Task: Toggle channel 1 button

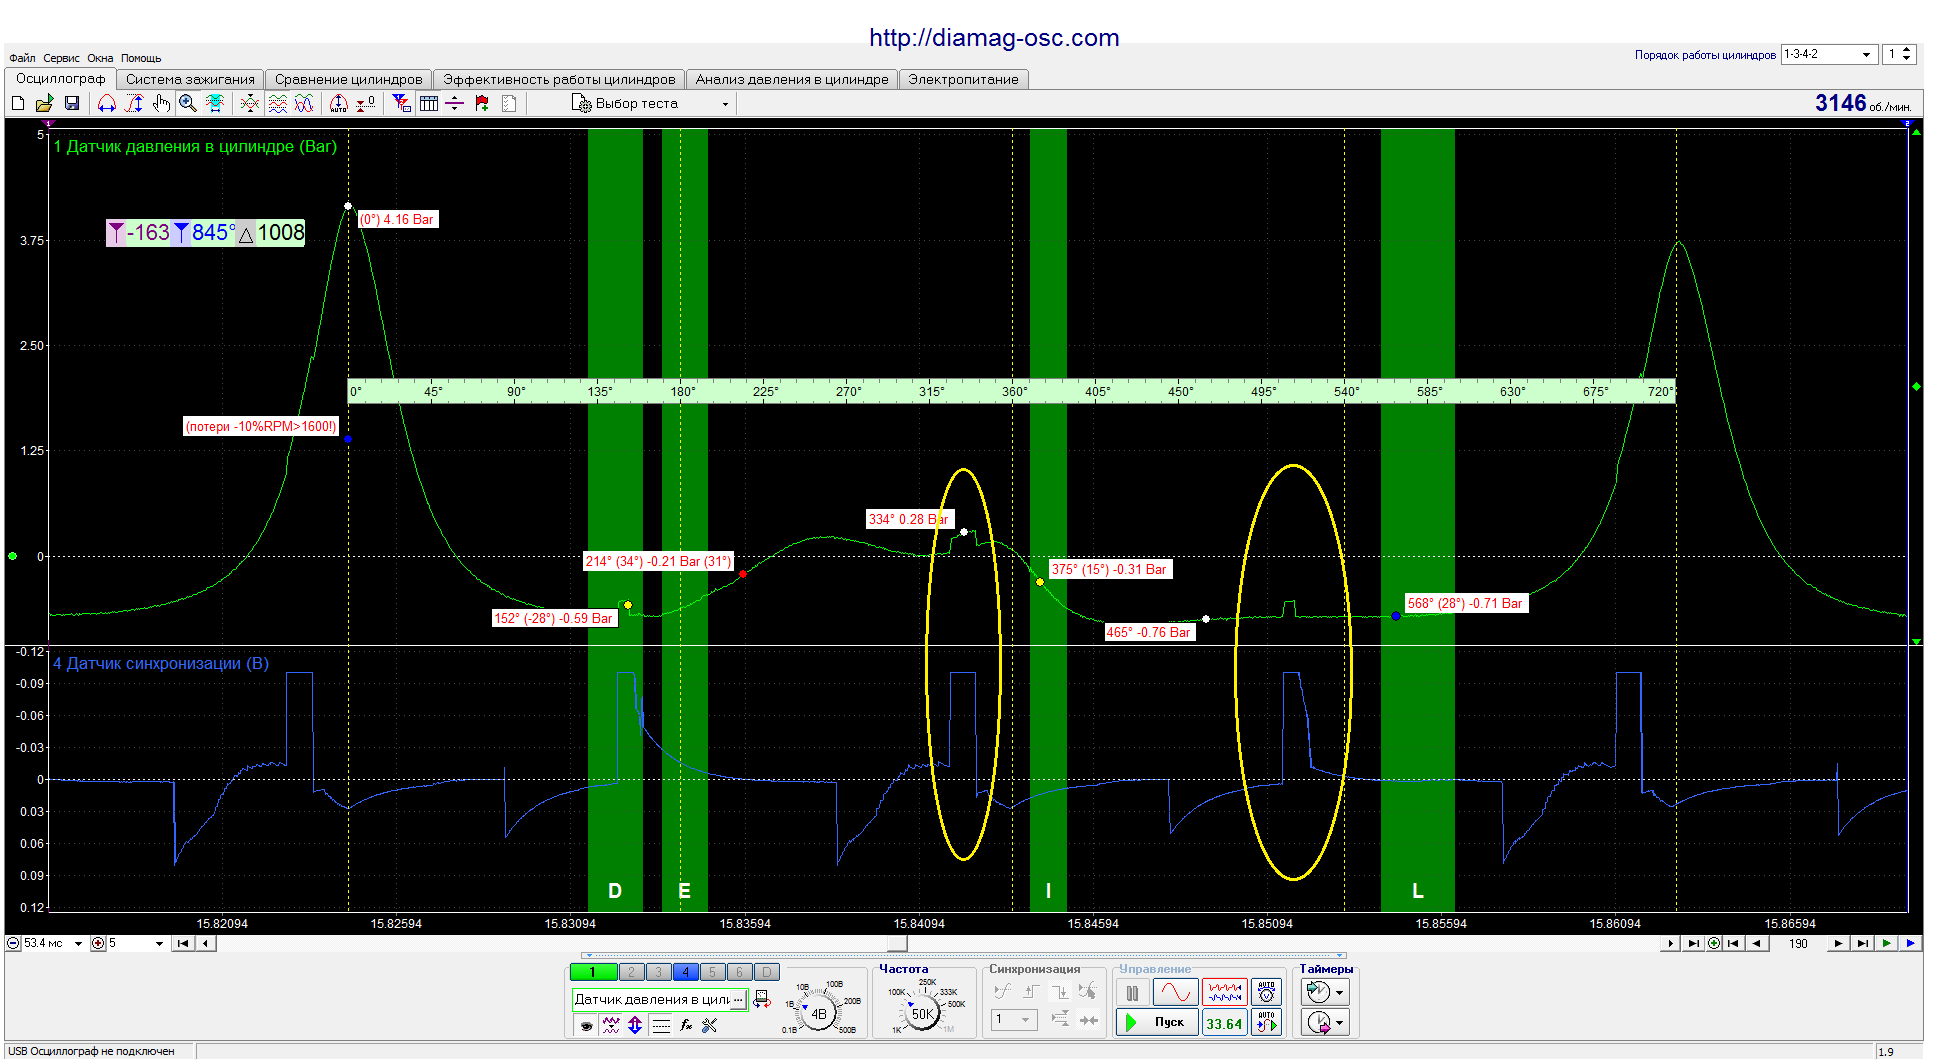Action: tap(593, 972)
